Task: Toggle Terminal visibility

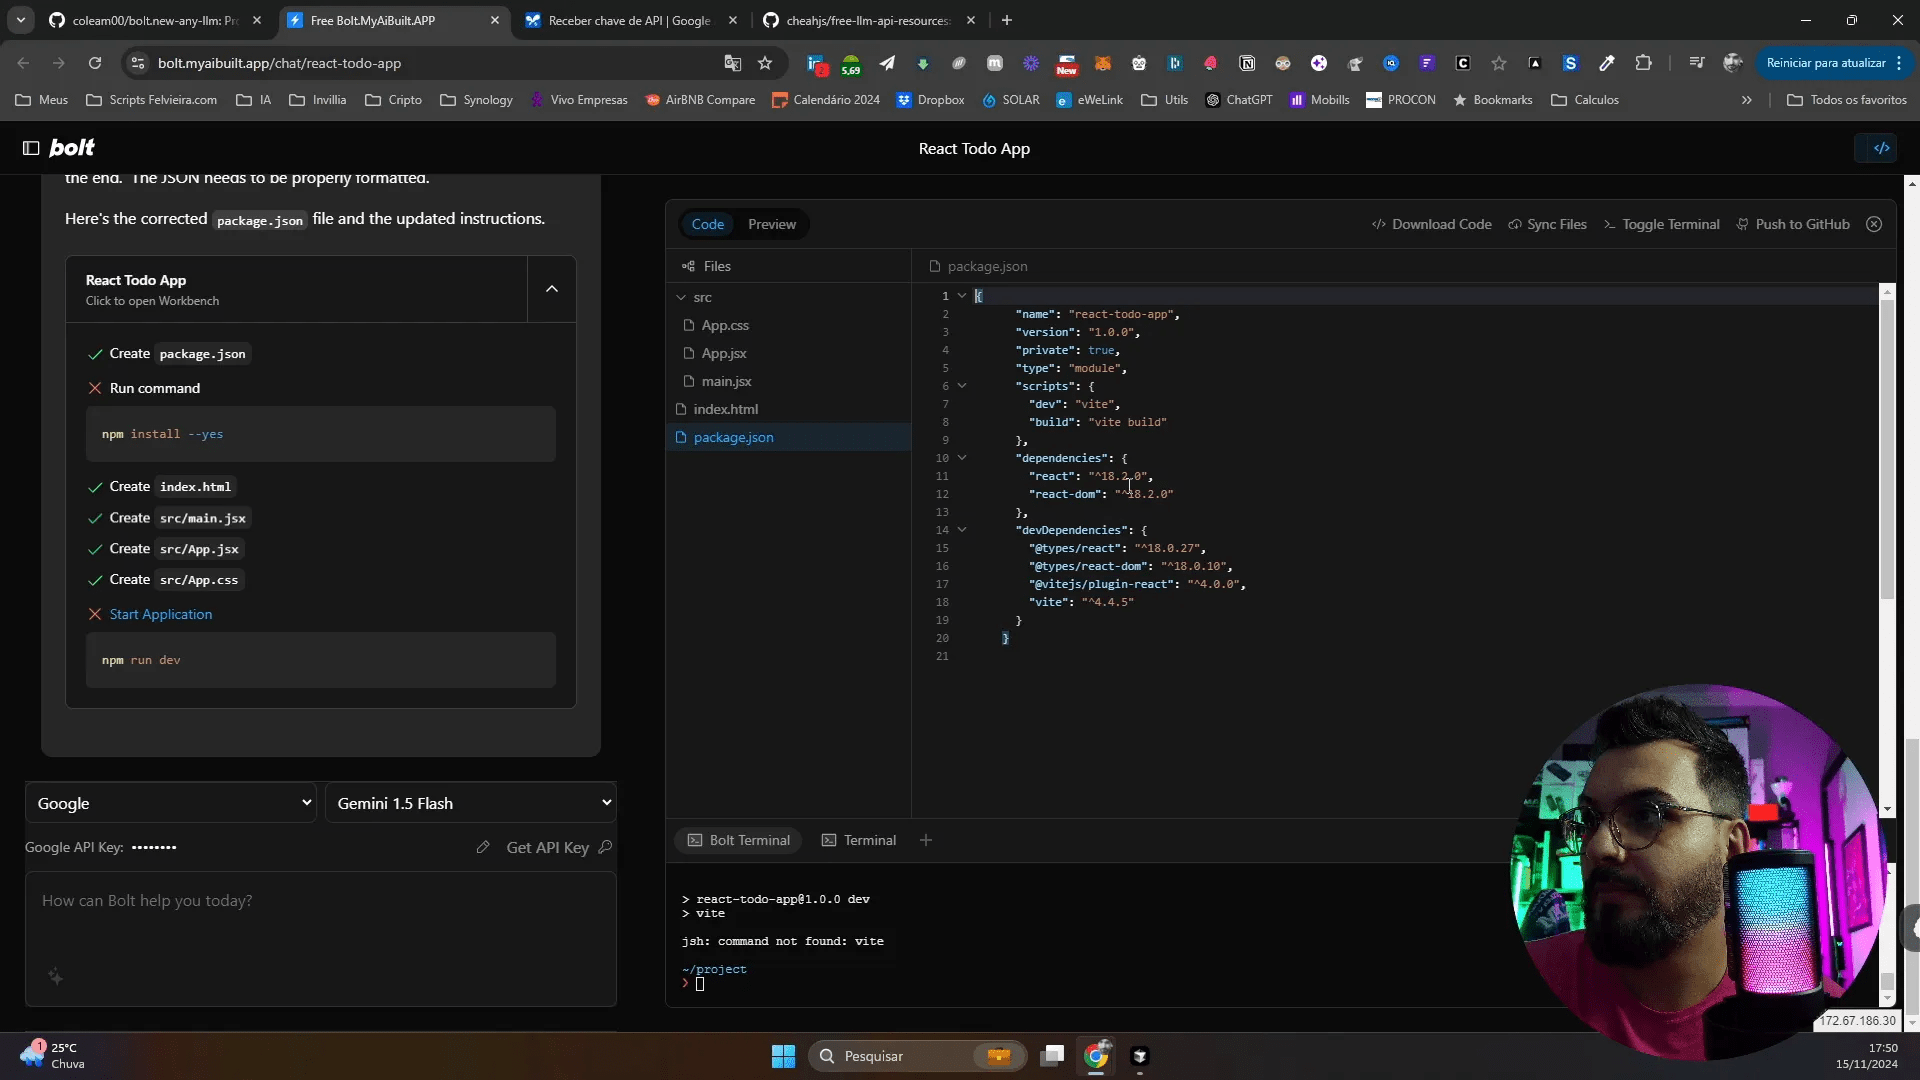Action: (1661, 224)
